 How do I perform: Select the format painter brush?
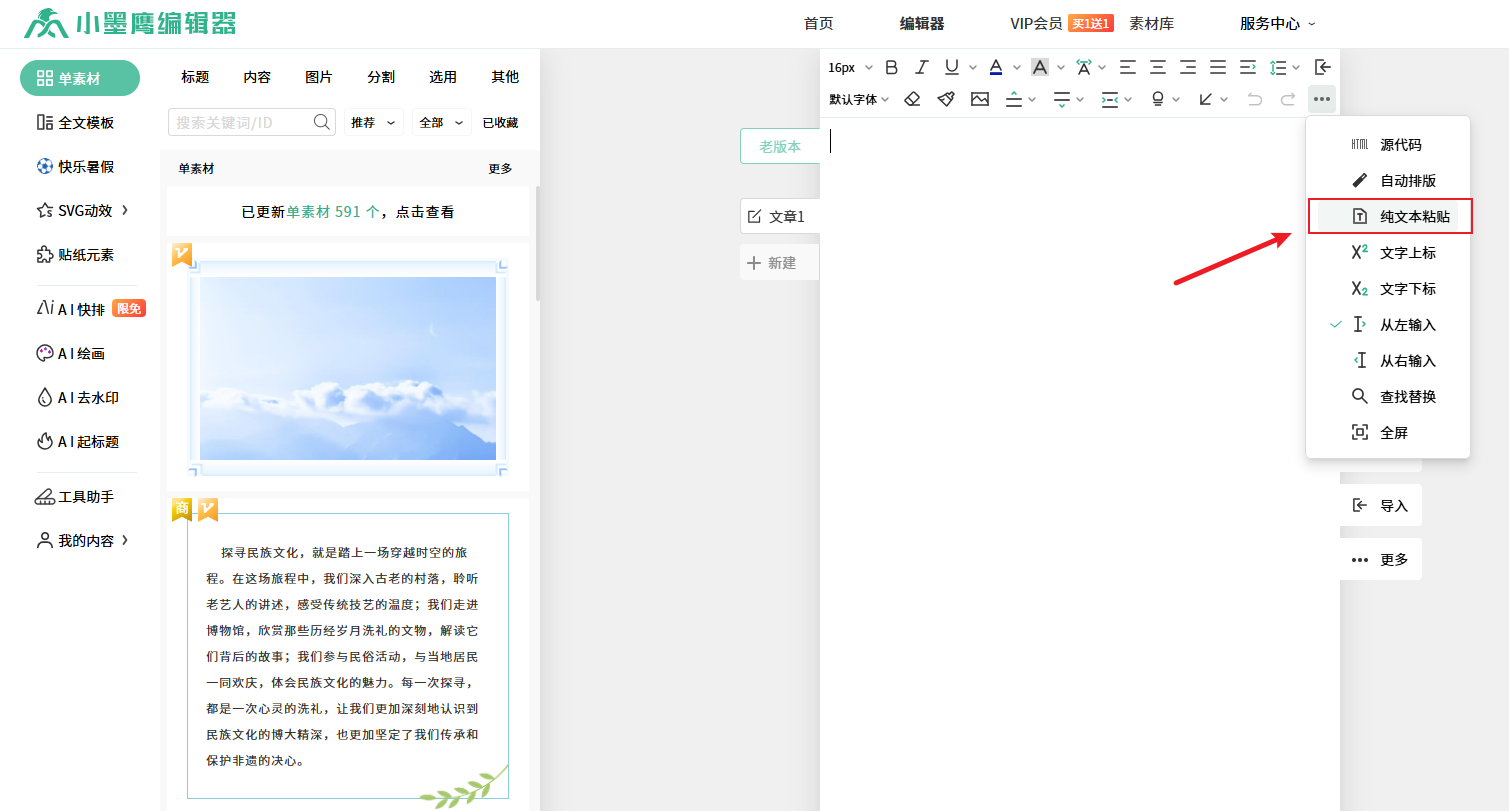click(946, 99)
